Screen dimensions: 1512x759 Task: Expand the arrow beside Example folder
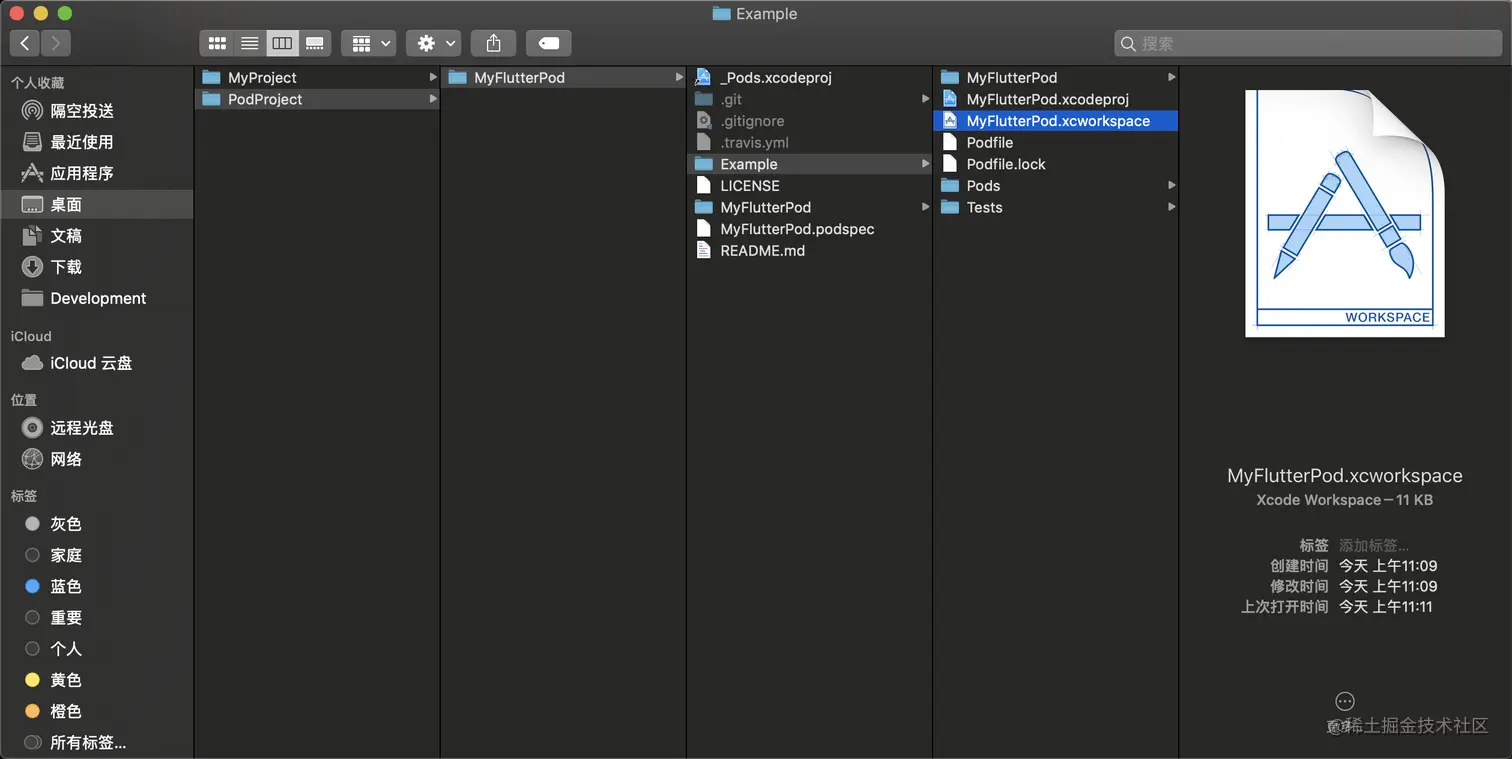click(926, 164)
